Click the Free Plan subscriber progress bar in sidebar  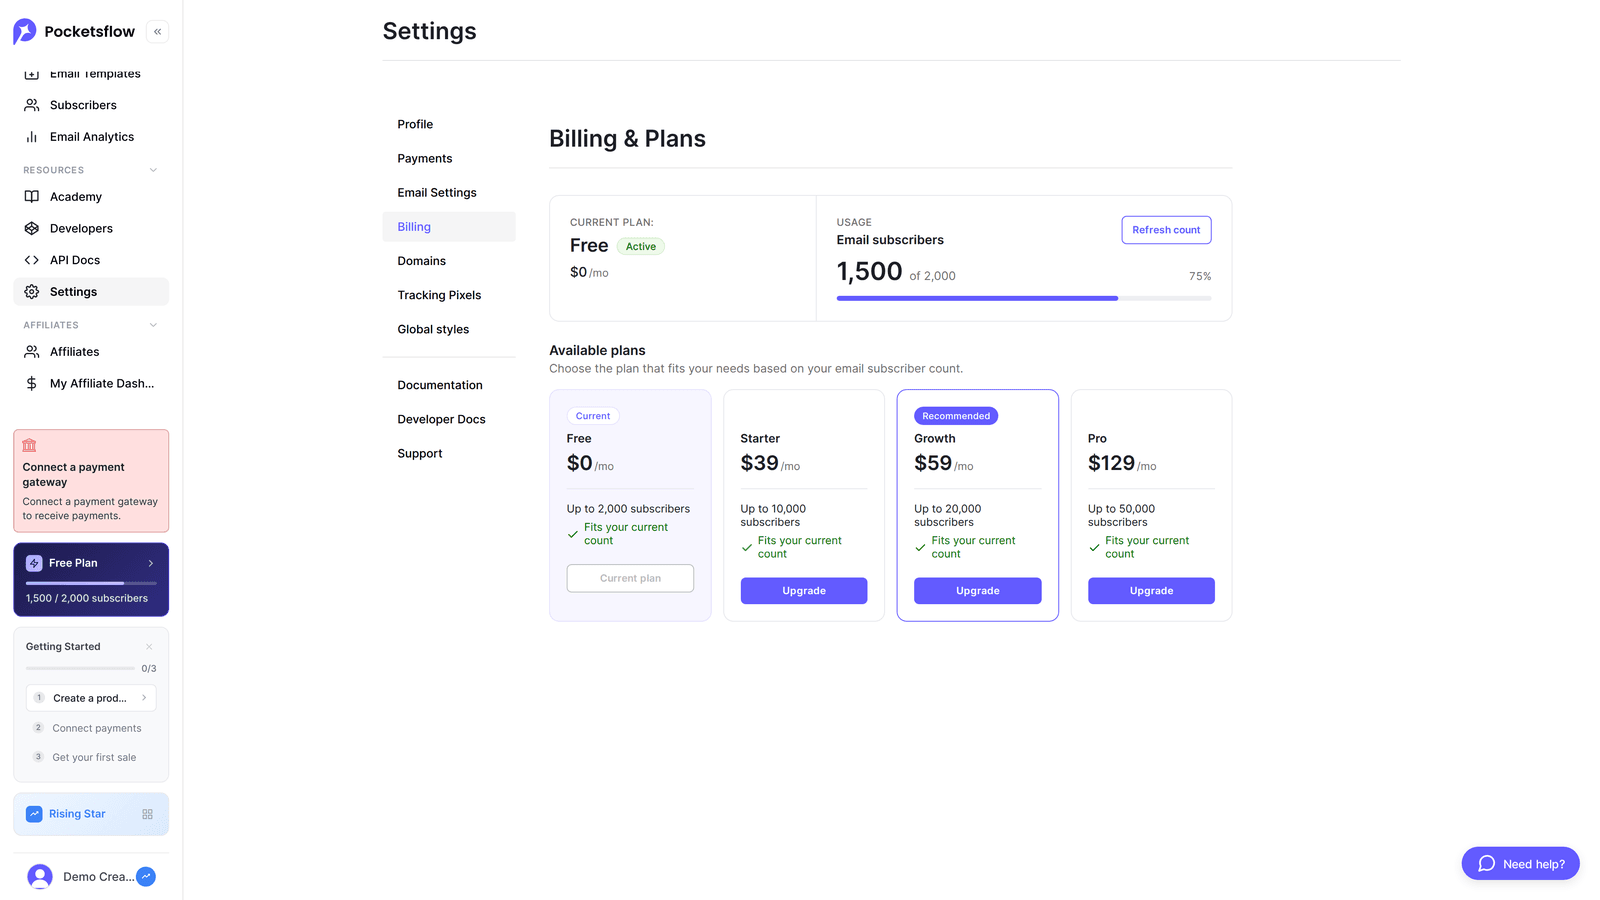91,583
